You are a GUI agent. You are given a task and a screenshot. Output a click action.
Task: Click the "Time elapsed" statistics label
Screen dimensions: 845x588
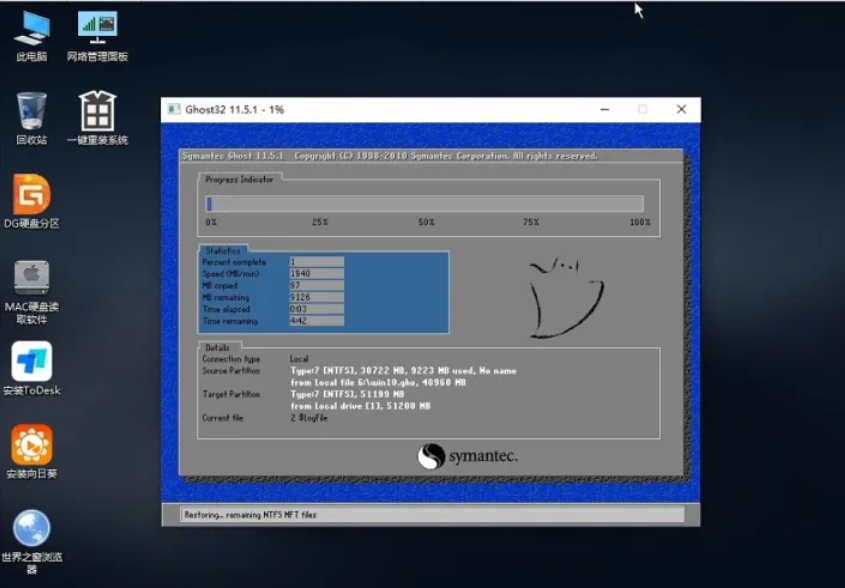tap(226, 309)
